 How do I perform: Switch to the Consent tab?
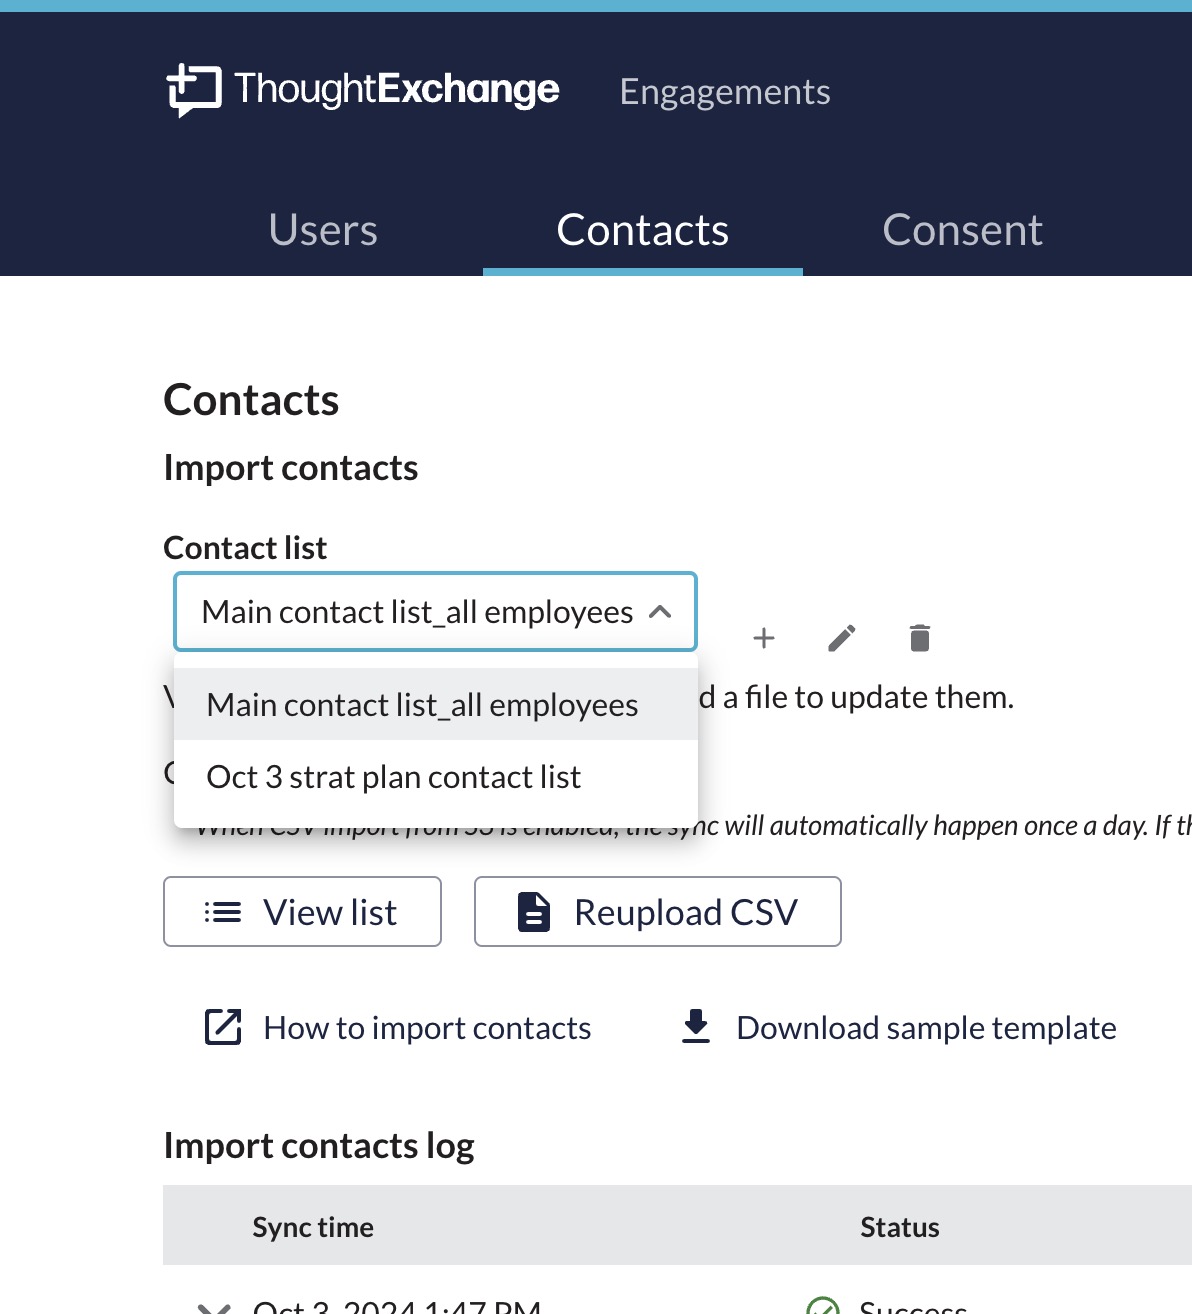point(962,230)
